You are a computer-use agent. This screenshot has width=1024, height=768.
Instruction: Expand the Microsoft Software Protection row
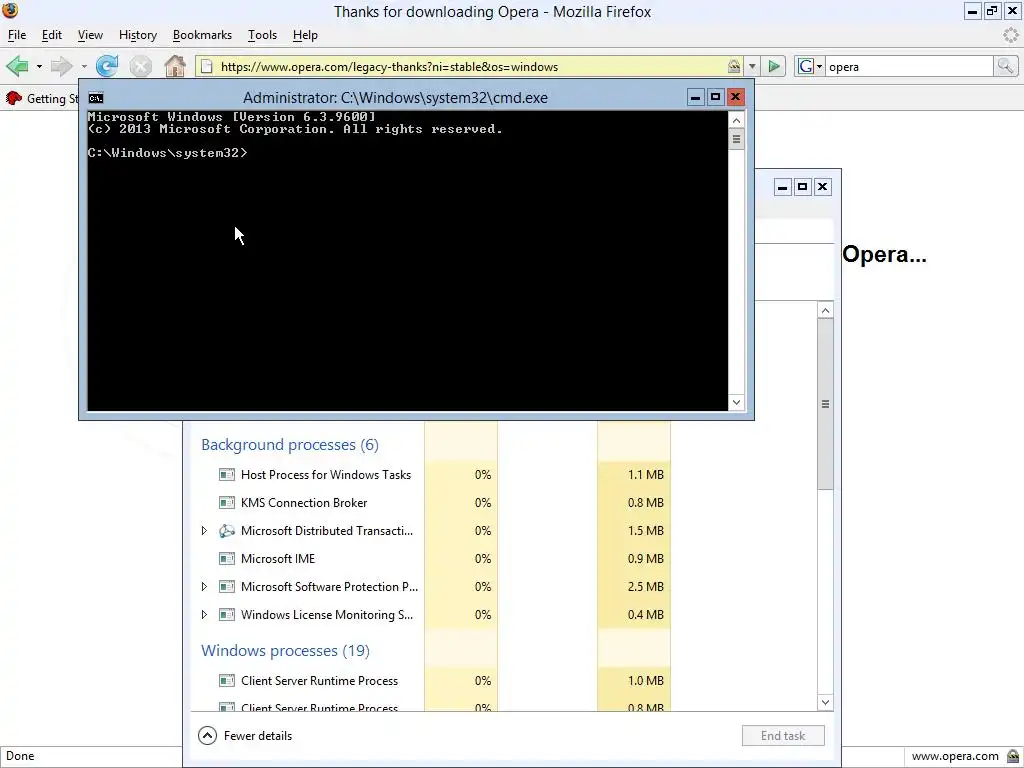tap(204, 587)
